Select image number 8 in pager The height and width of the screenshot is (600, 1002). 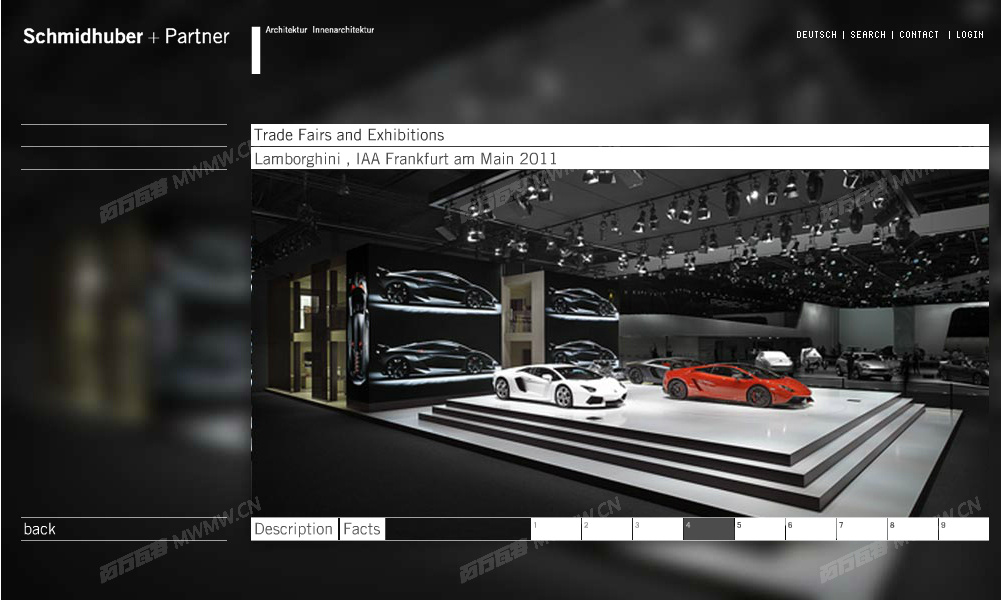click(914, 529)
